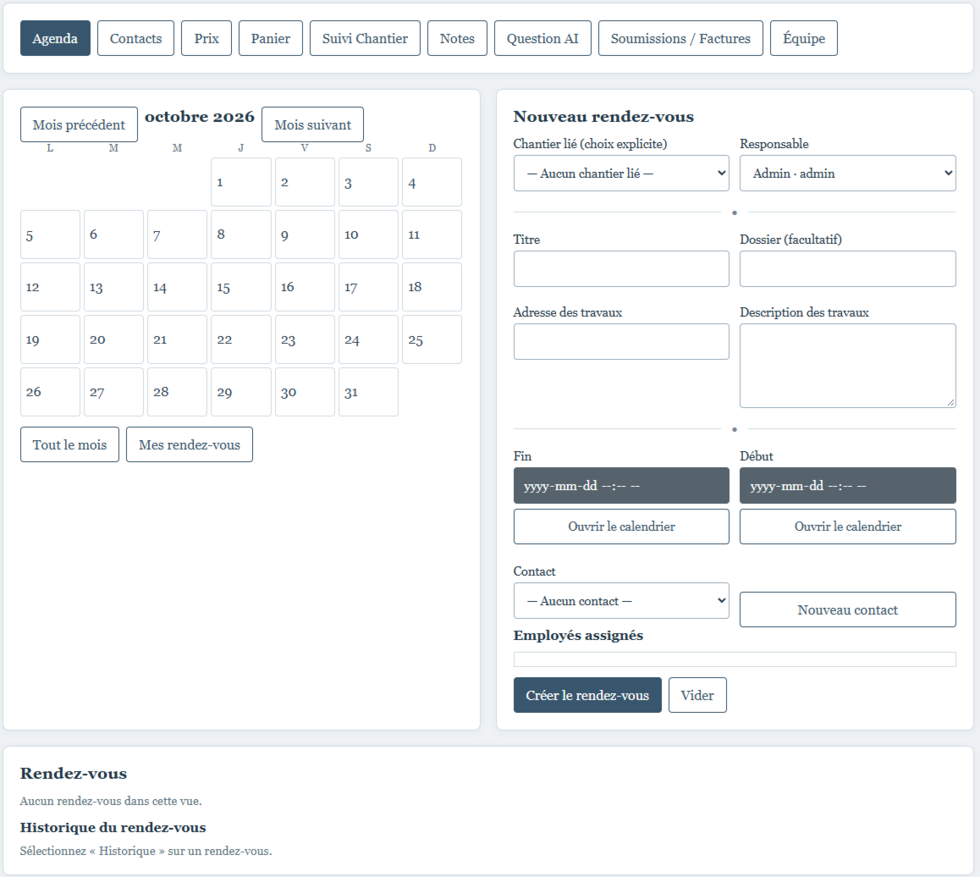The height and width of the screenshot is (877, 980).
Task: Click 'Aucun rendez-vous dans cette vue.' text
Action: [111, 801]
